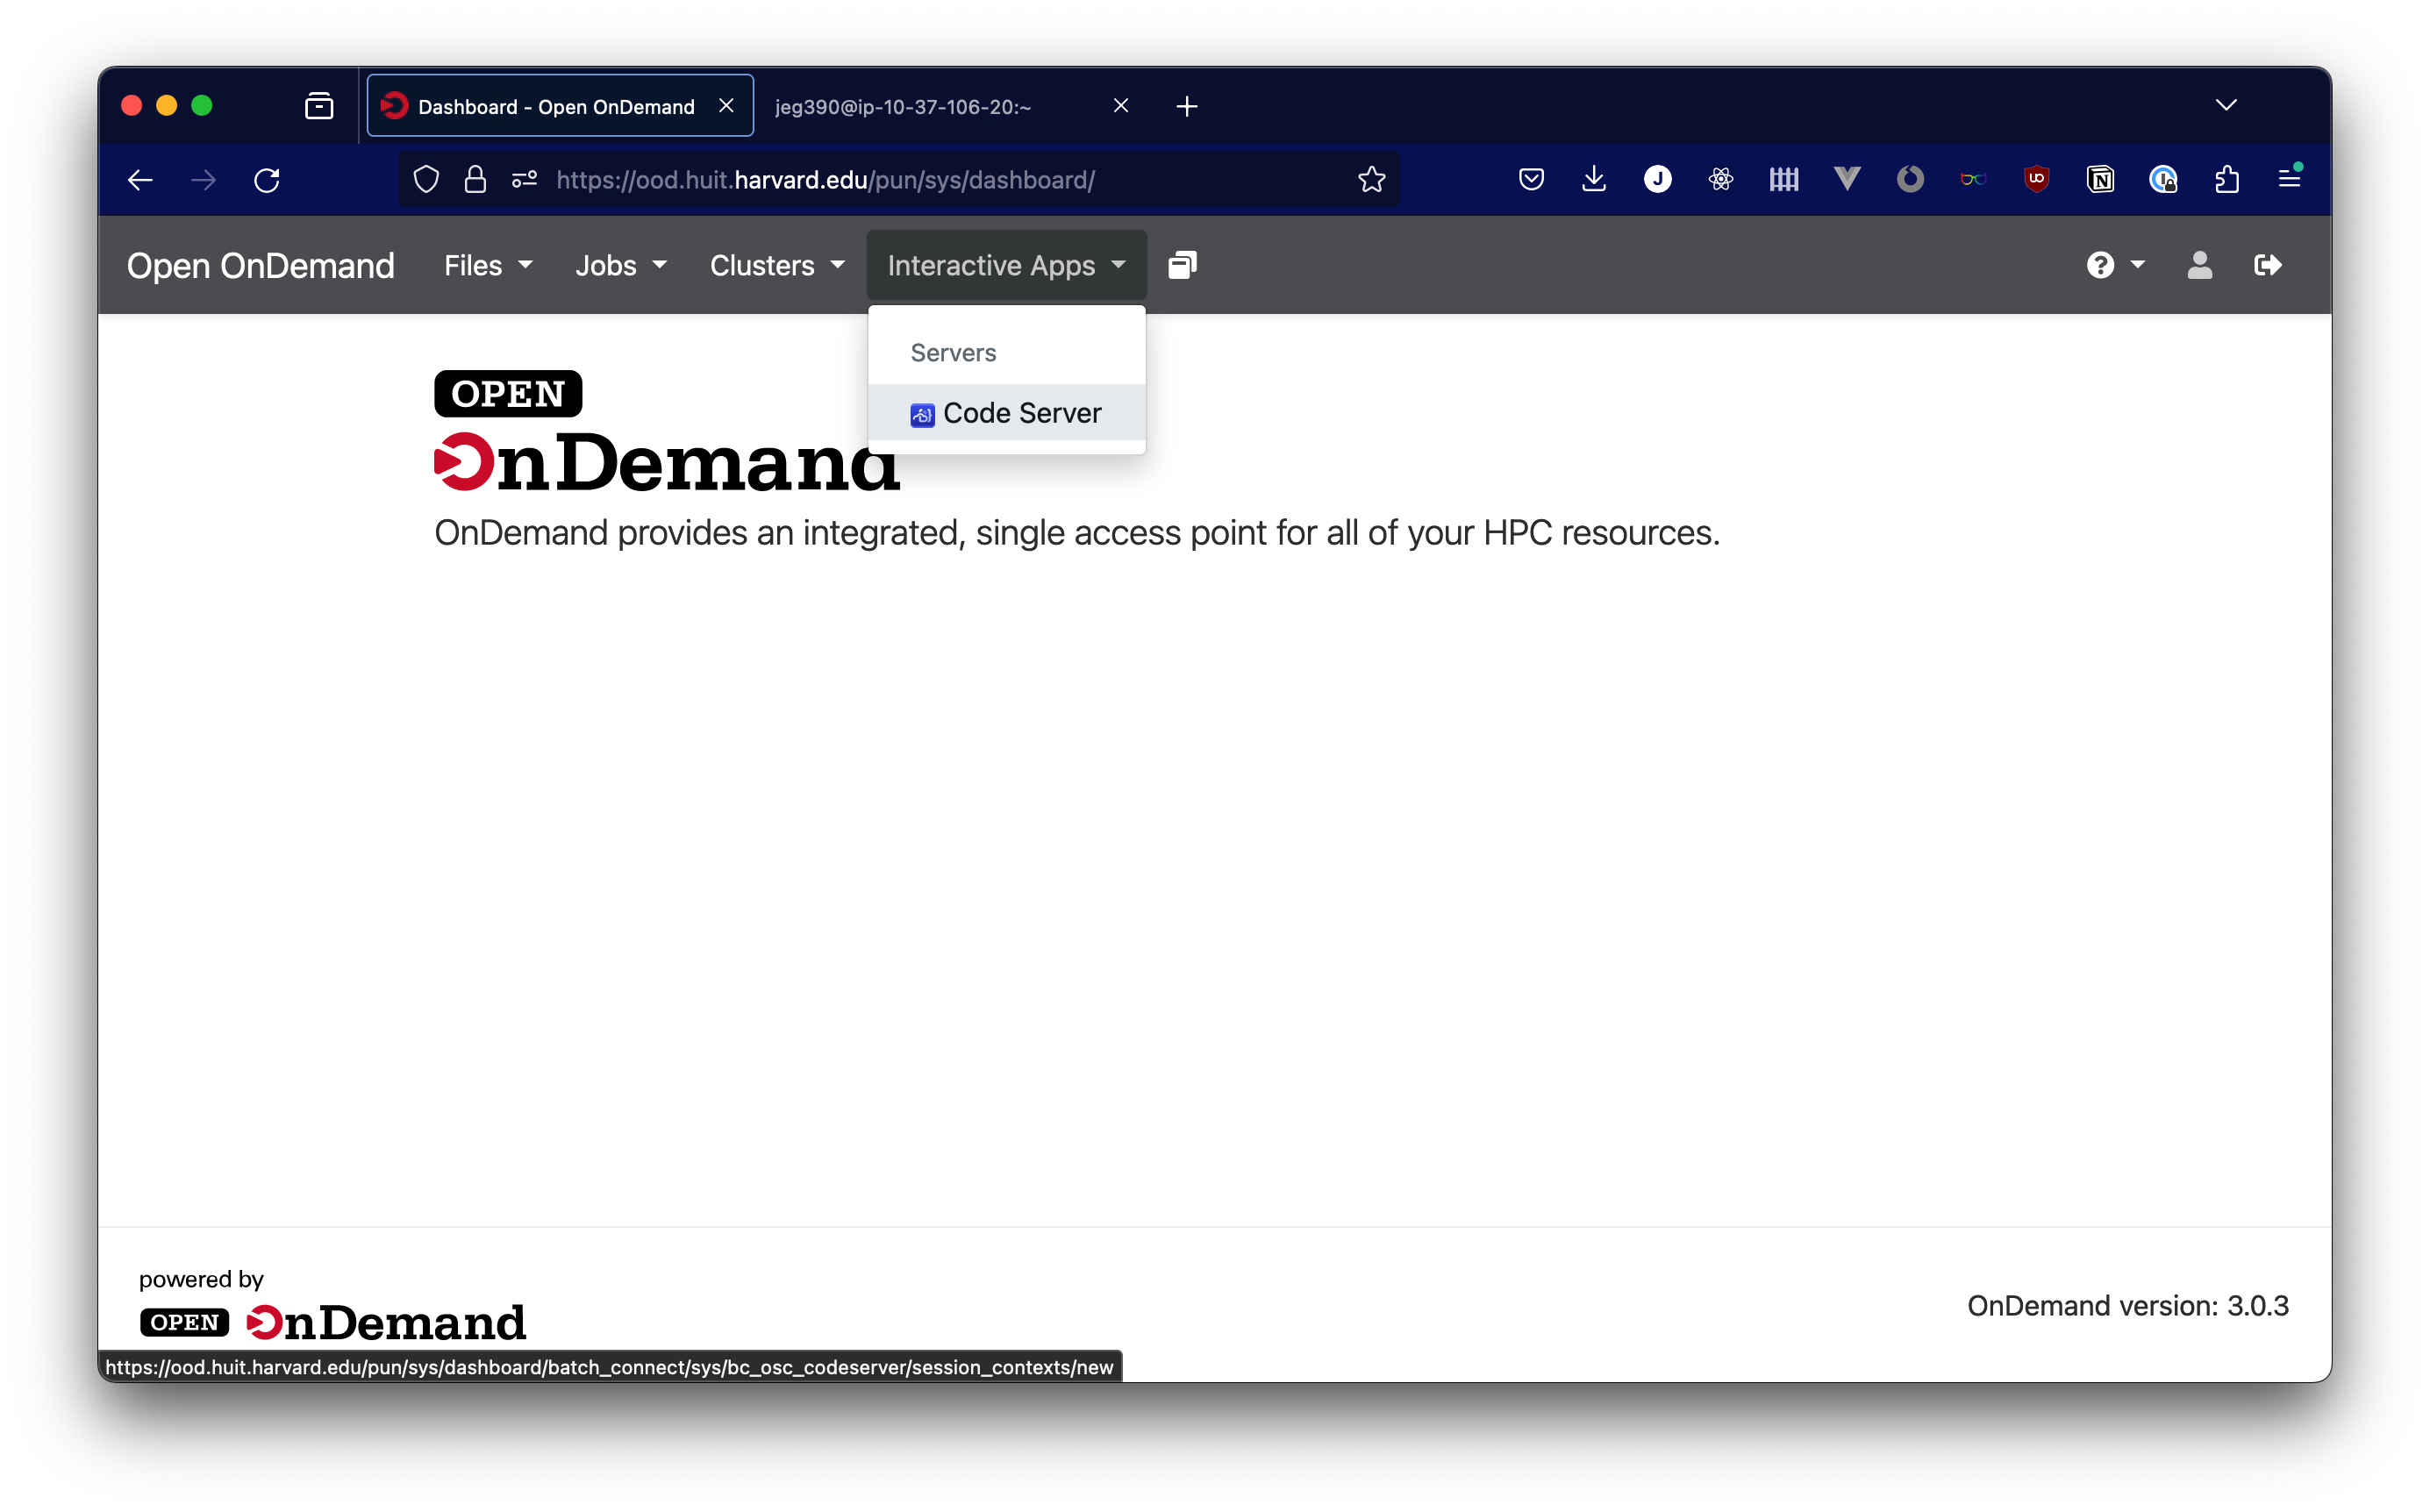Click the user profile icon

click(2198, 265)
